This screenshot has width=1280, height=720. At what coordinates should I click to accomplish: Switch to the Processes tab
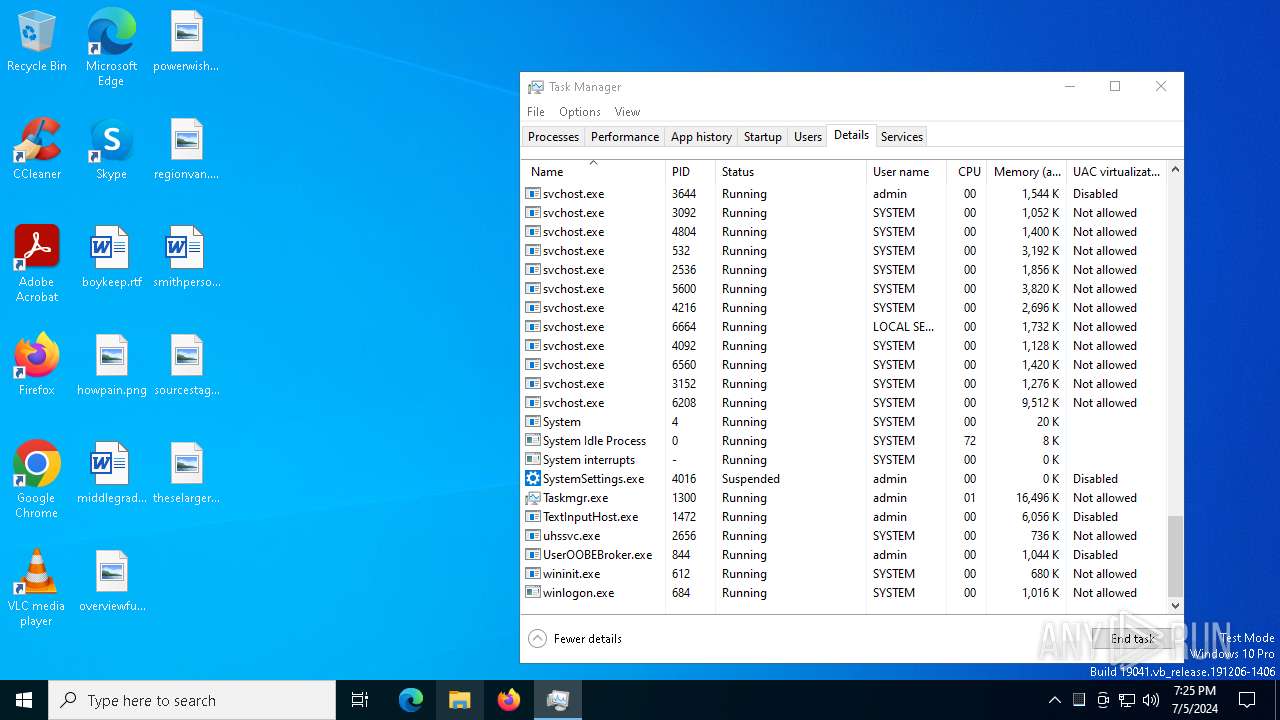tap(553, 137)
